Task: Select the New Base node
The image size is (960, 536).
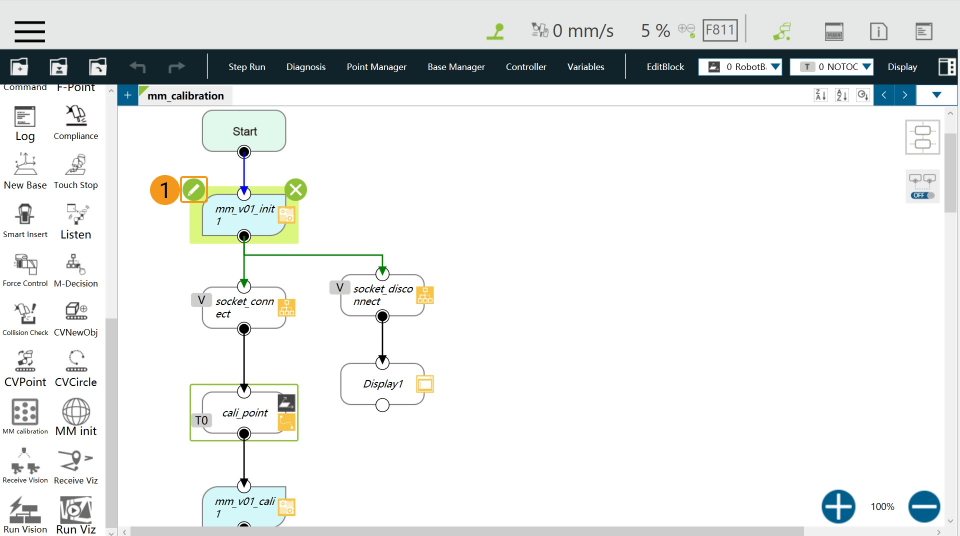Action: pos(25,172)
